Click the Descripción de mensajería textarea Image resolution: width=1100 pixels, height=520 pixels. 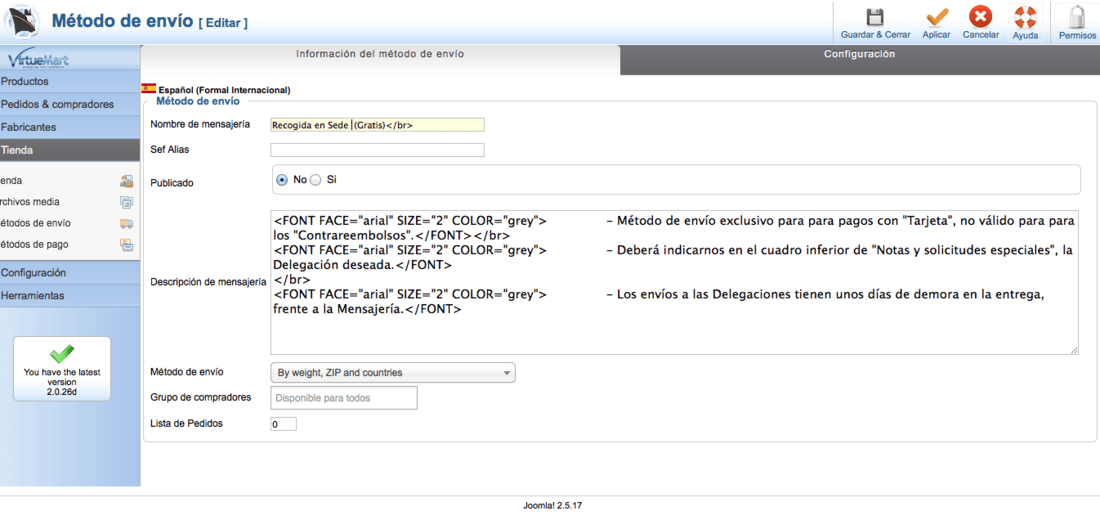tap(674, 281)
